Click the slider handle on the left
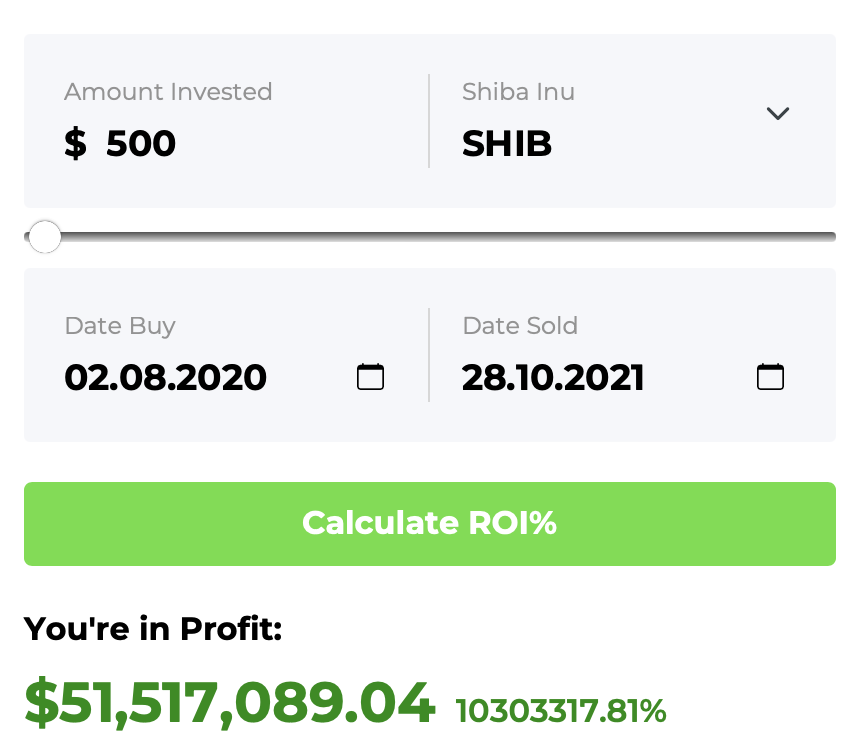The width and height of the screenshot is (864, 754). click(x=44, y=237)
